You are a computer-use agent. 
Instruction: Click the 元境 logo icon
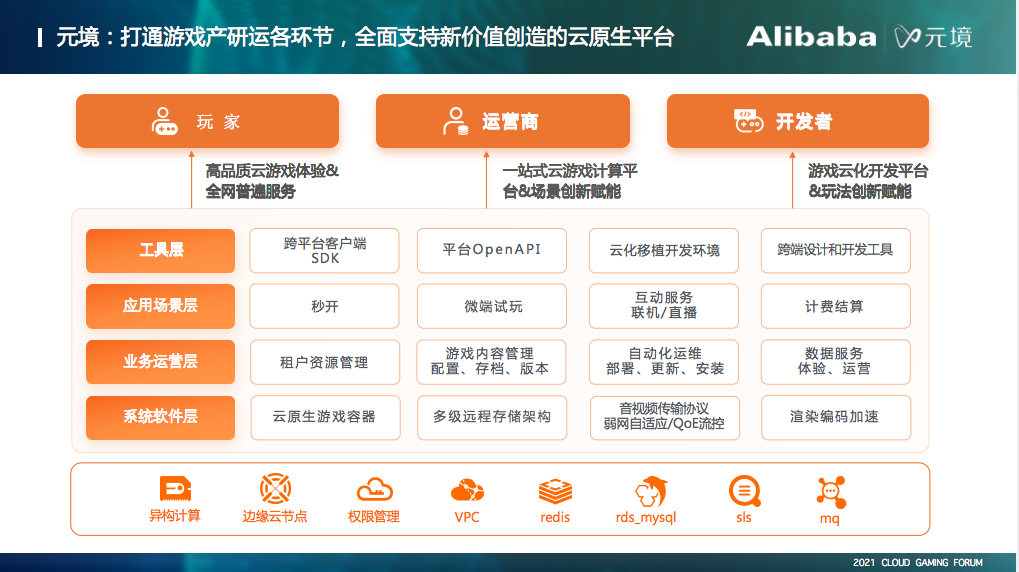pos(907,37)
